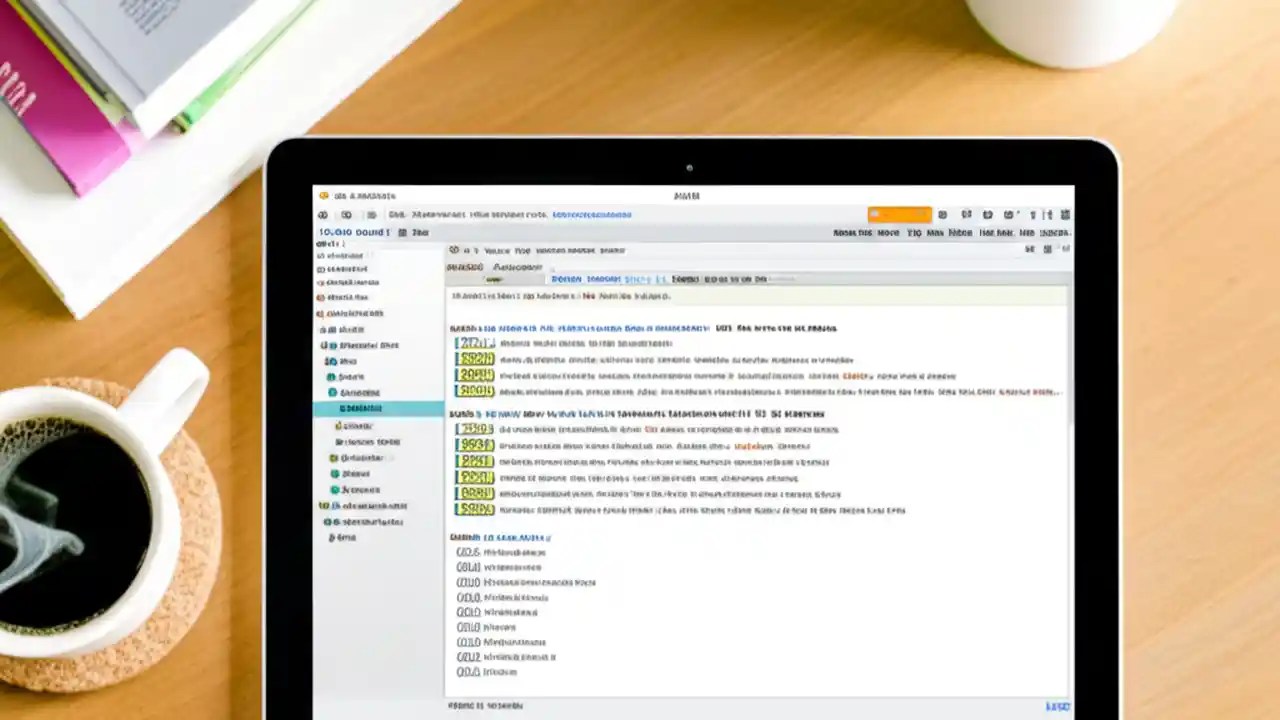Open the reload page icon in the toolbar

pyautogui.click(x=371, y=215)
